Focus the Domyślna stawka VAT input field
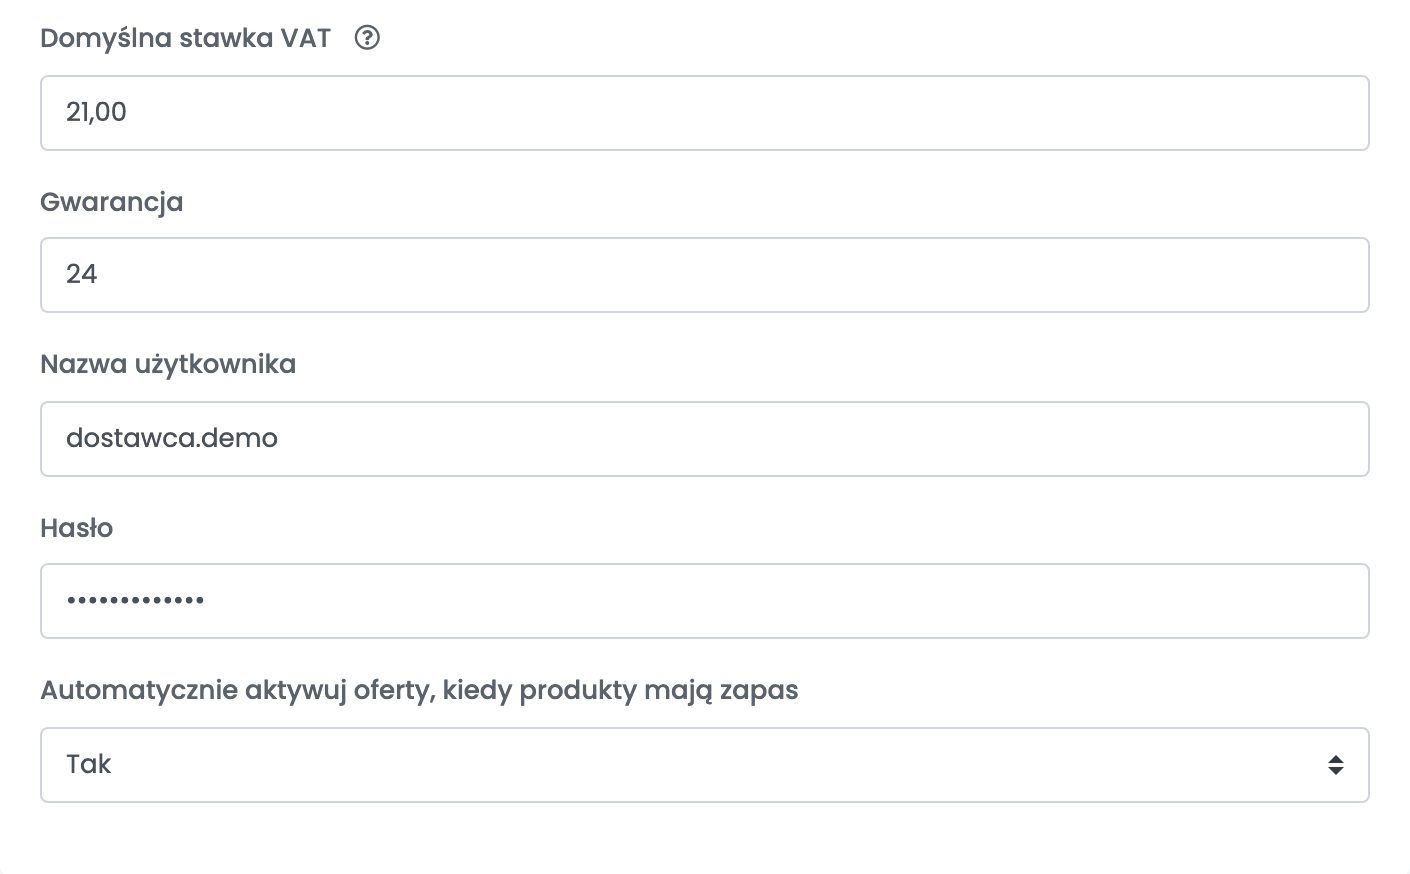Screen dimensions: 1410x874 (704, 113)
